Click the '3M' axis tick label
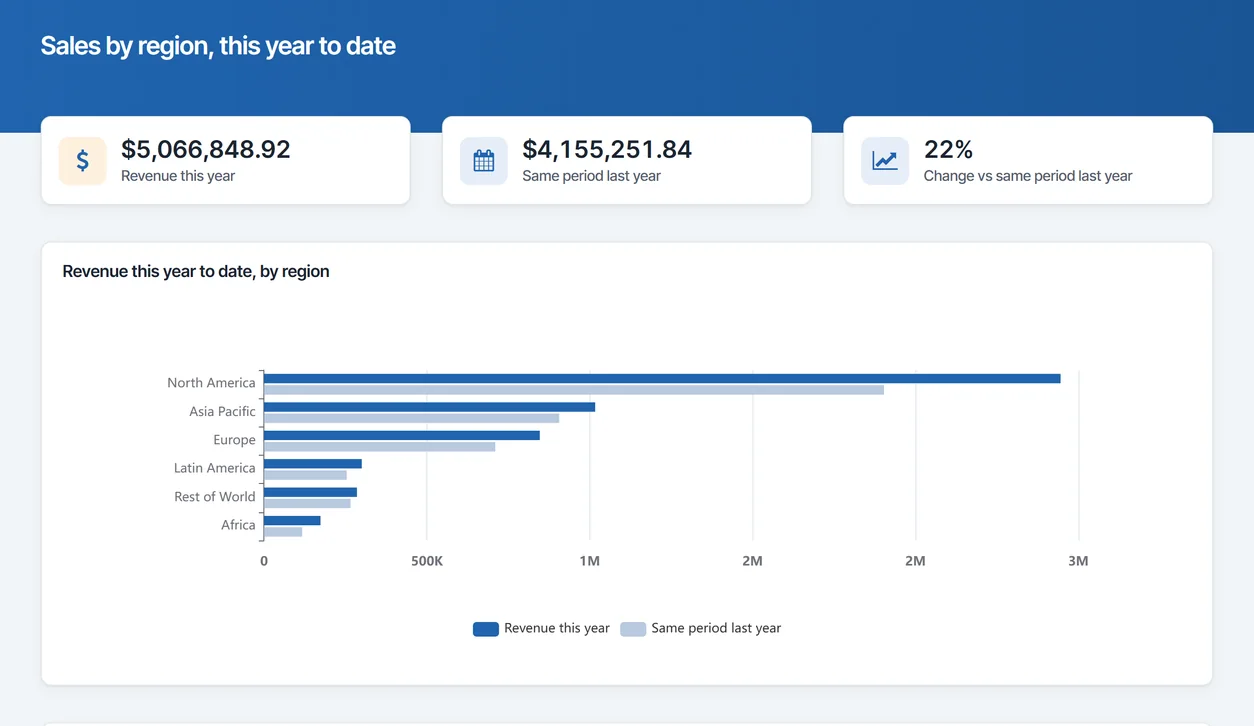Viewport: 1254px width, 726px height. click(1078, 561)
